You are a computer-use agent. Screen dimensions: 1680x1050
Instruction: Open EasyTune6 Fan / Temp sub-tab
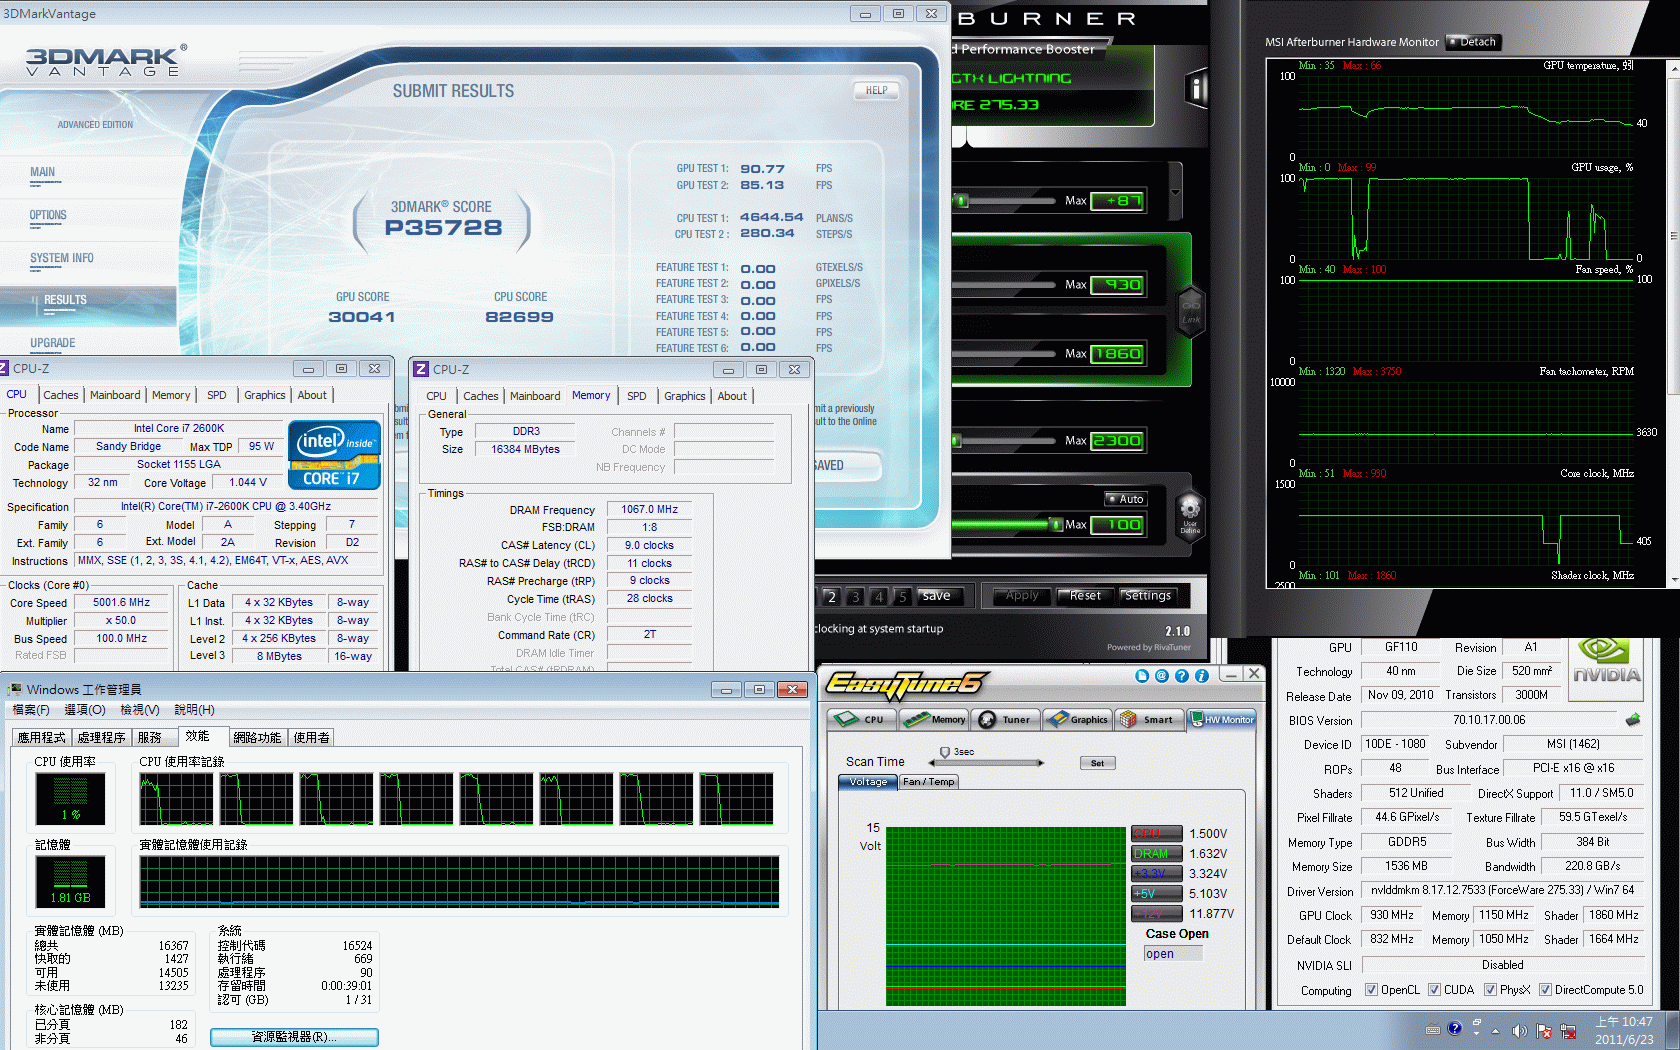click(929, 782)
